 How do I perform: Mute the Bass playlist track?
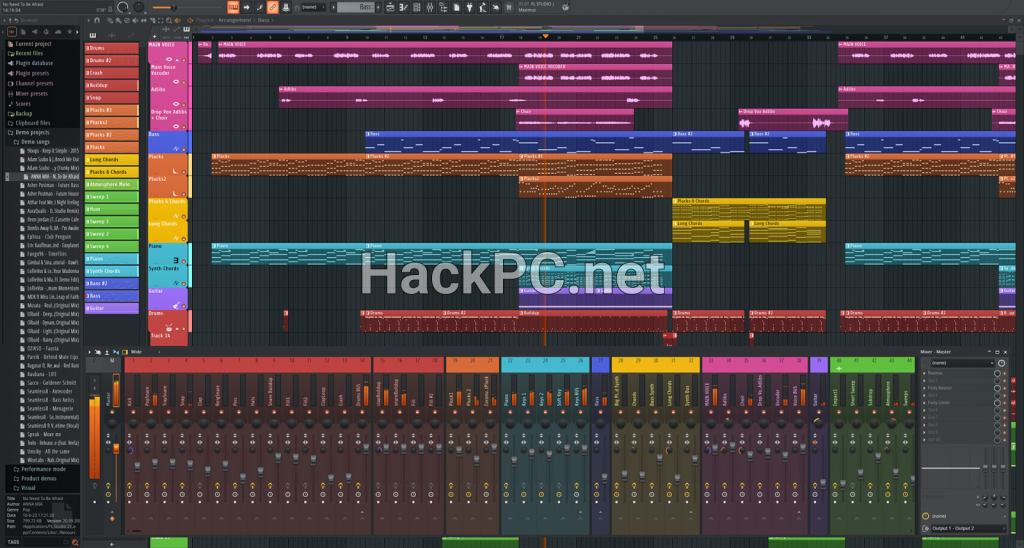point(186,148)
